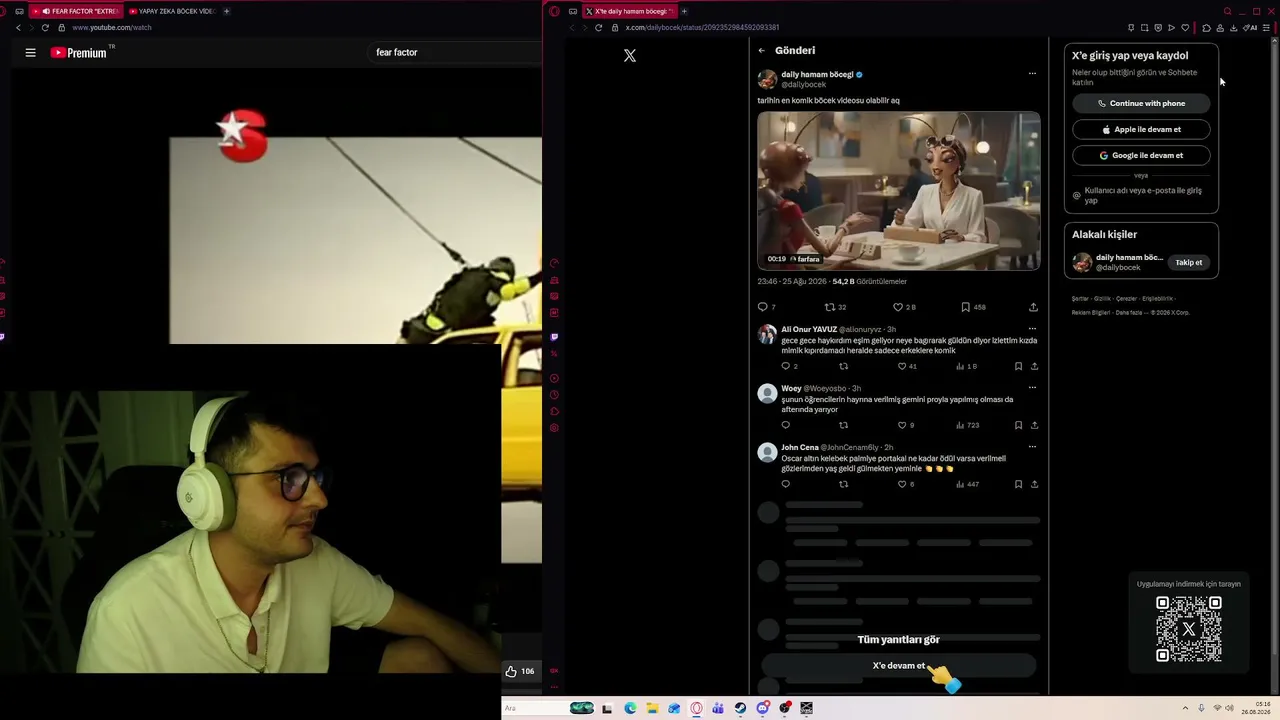The image size is (1280, 720).
Task: Click Apple ile devam et button
Action: coord(1141,129)
